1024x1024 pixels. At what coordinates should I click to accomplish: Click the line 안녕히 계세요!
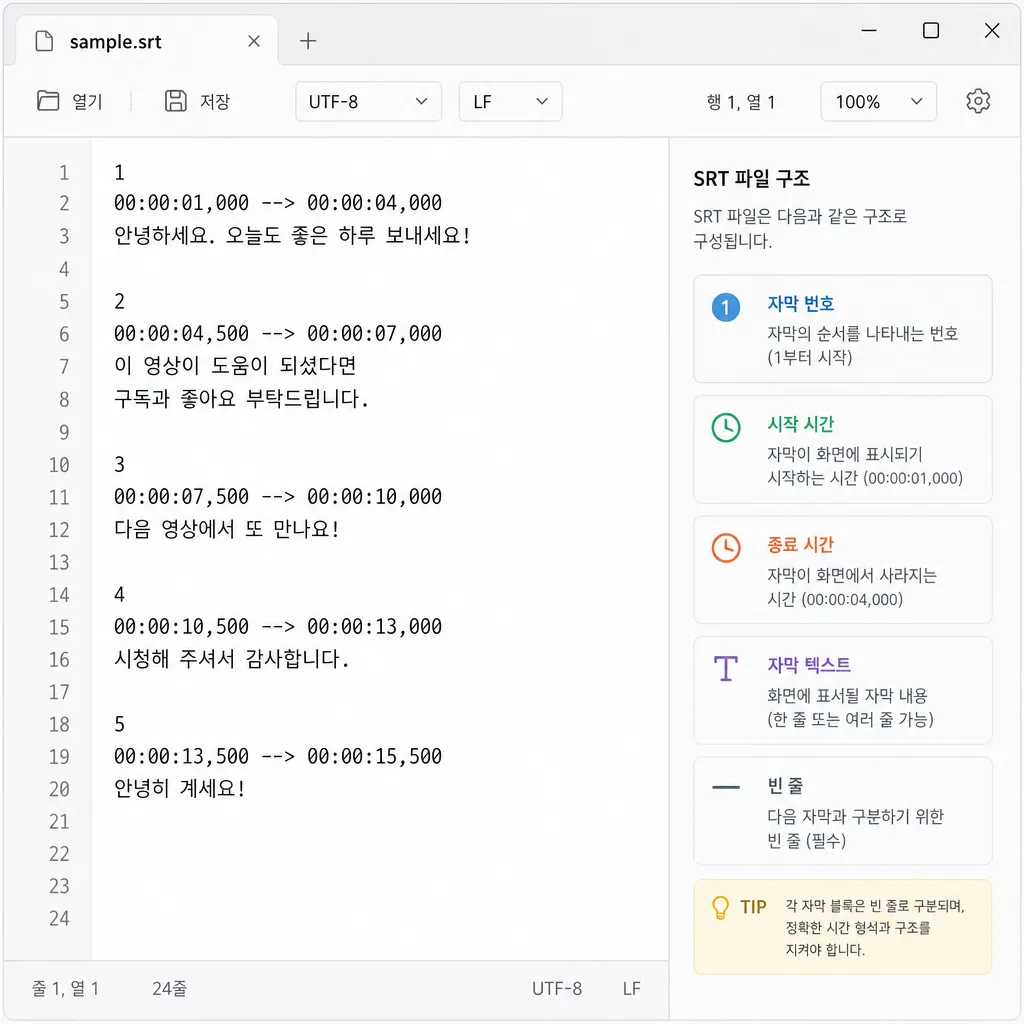click(180, 788)
